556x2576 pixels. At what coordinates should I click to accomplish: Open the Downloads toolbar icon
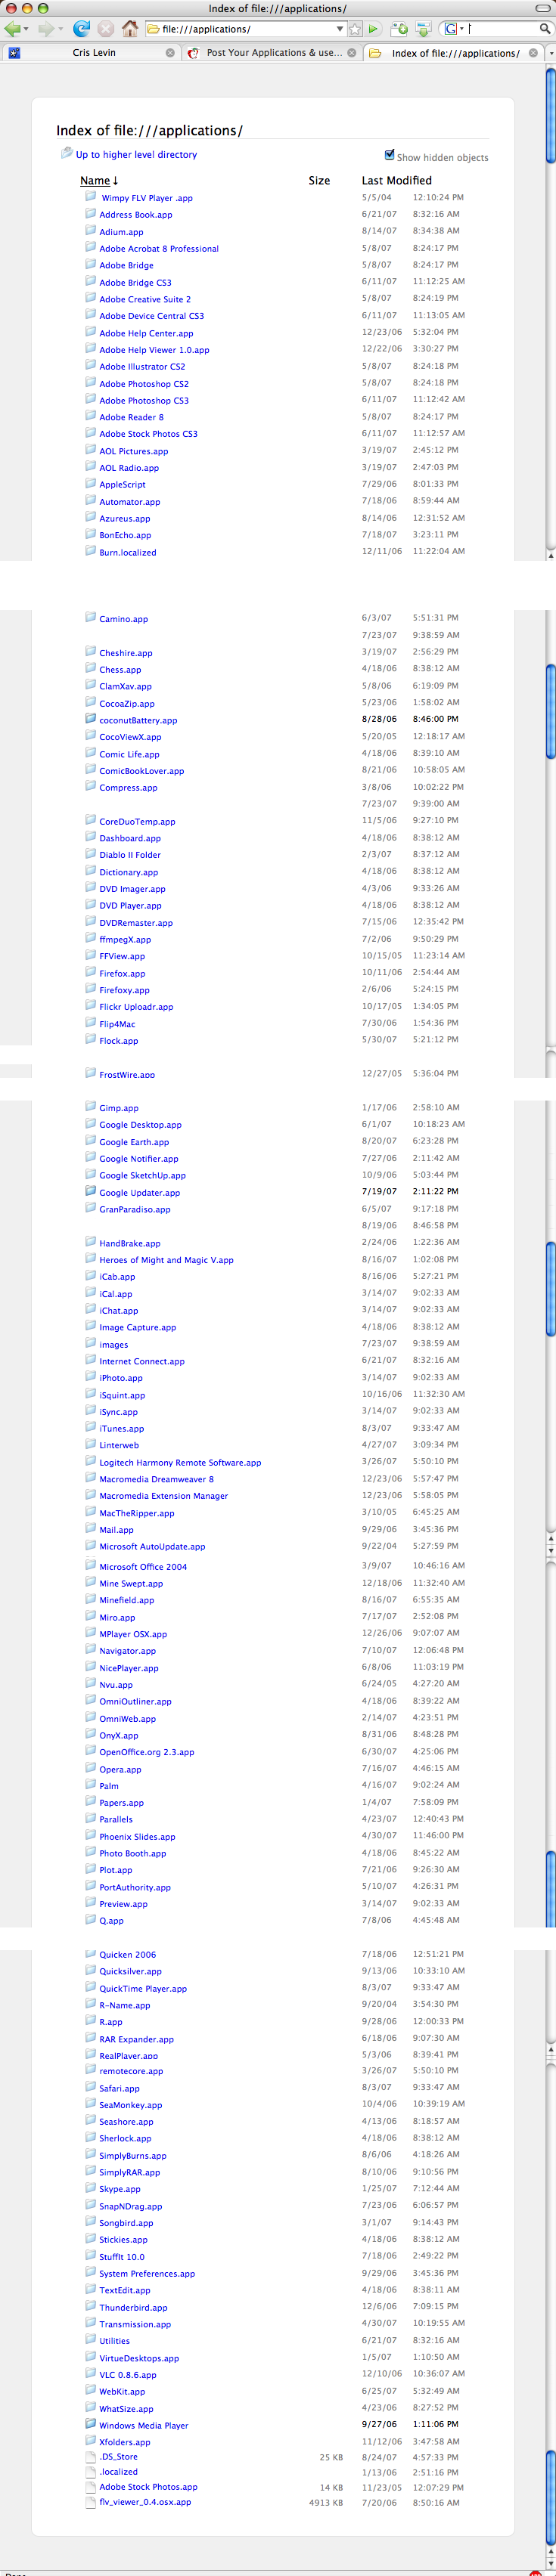point(423,29)
